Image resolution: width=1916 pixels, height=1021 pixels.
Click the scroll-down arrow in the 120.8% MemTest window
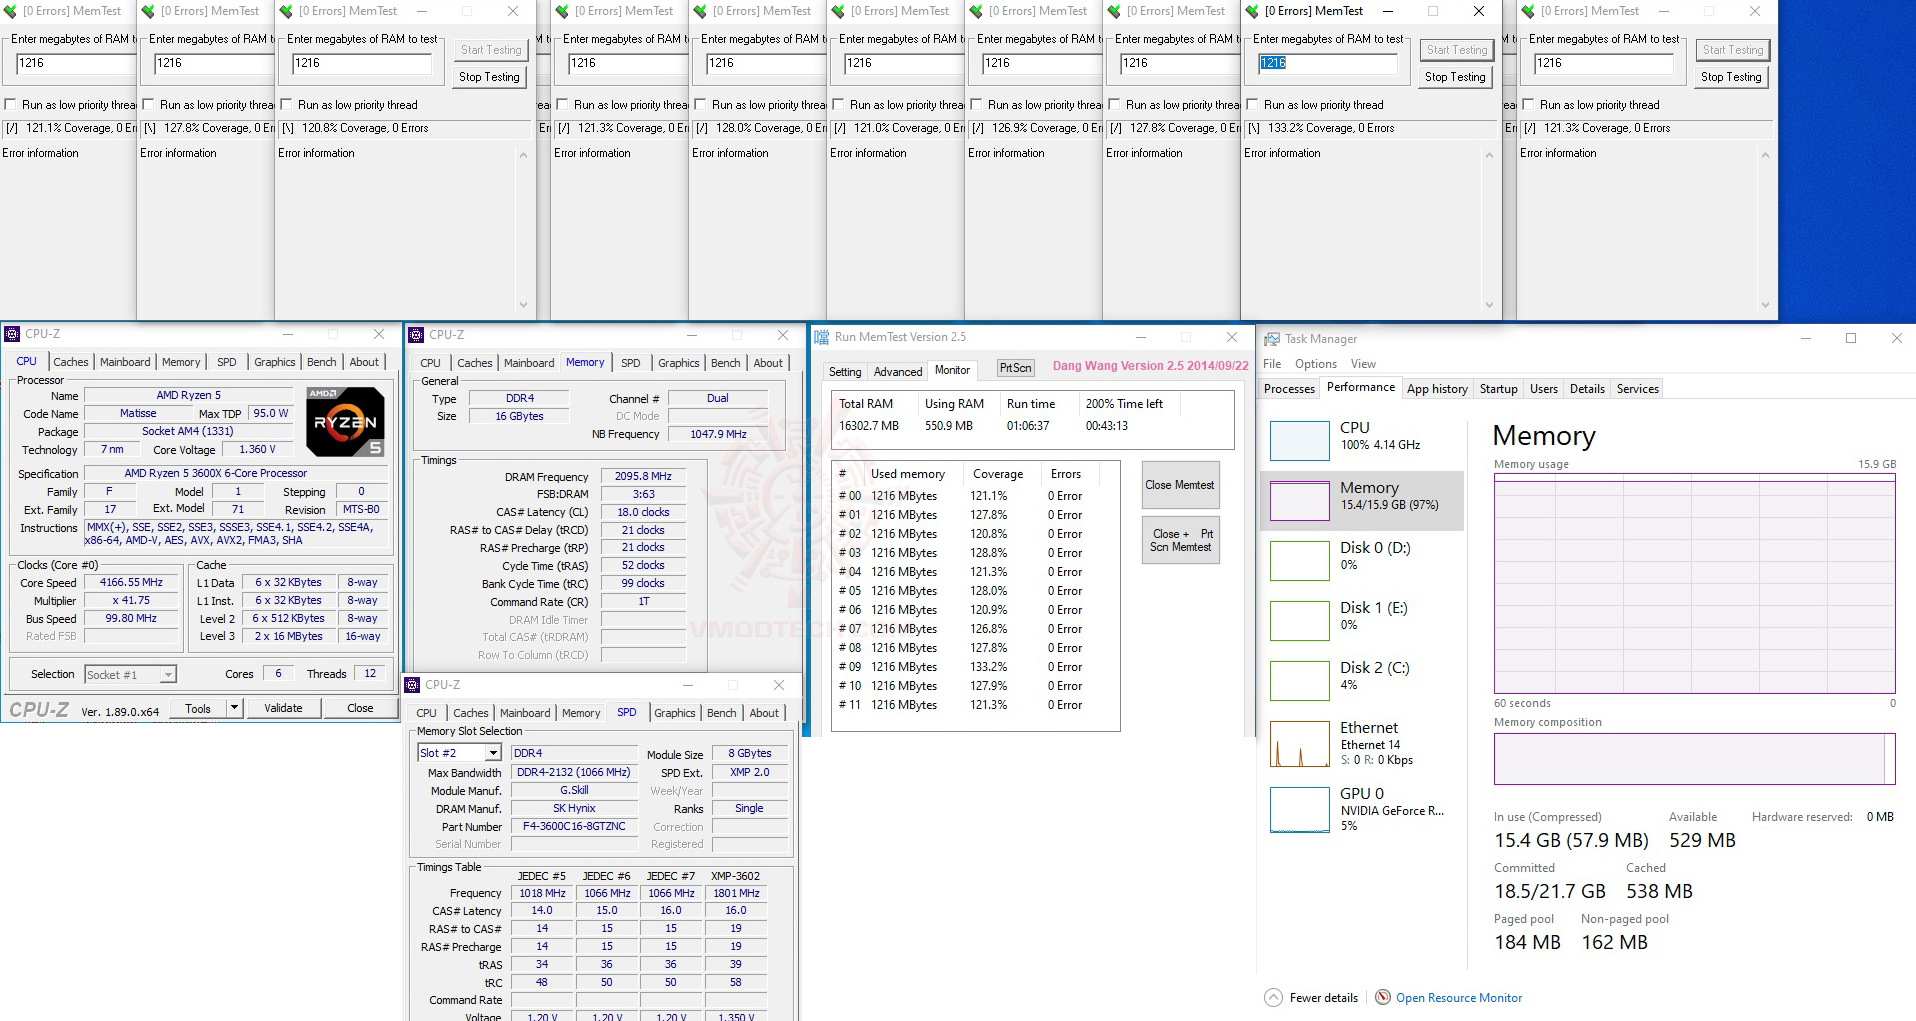[523, 305]
